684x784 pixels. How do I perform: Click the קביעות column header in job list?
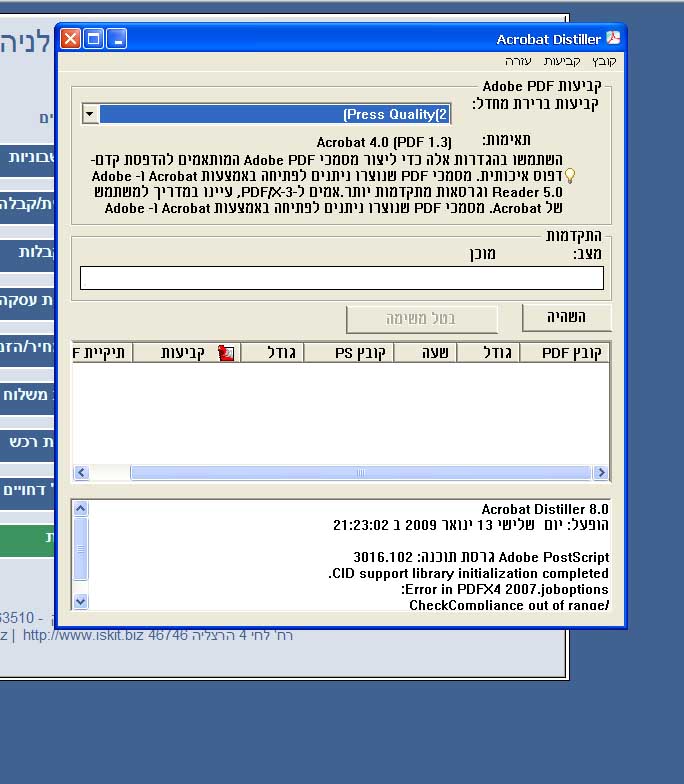[x=186, y=353]
